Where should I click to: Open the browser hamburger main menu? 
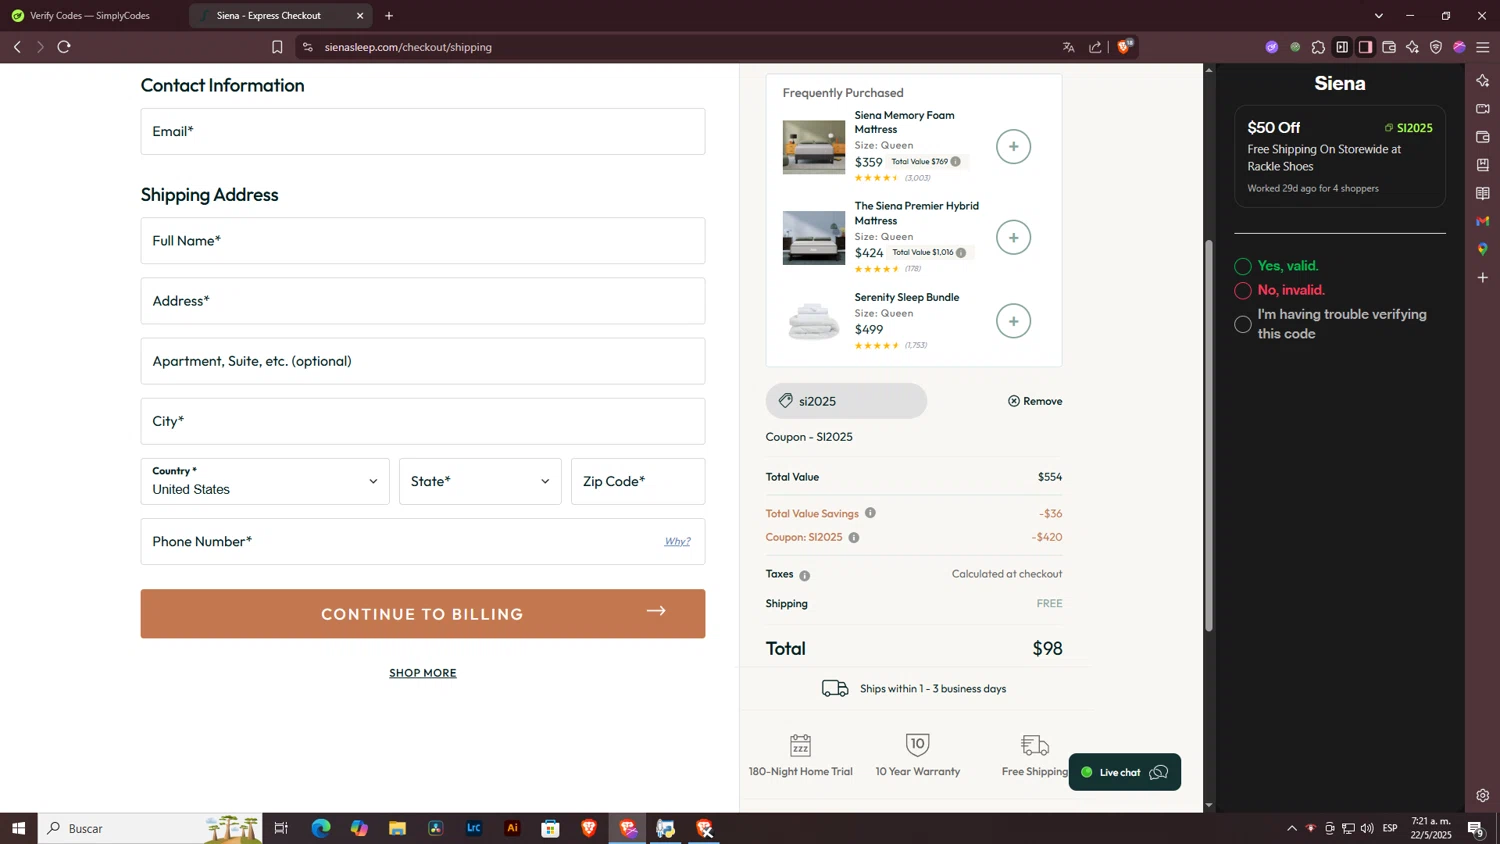[1483, 47]
